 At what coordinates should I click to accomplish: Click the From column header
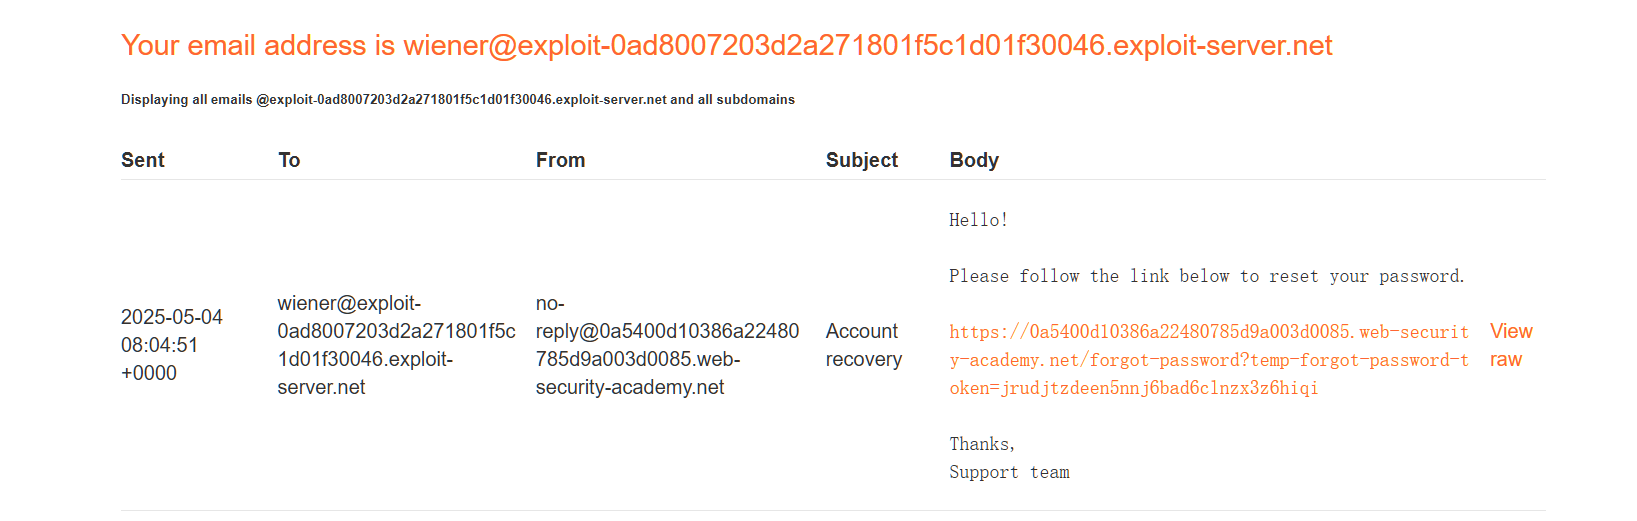click(560, 160)
